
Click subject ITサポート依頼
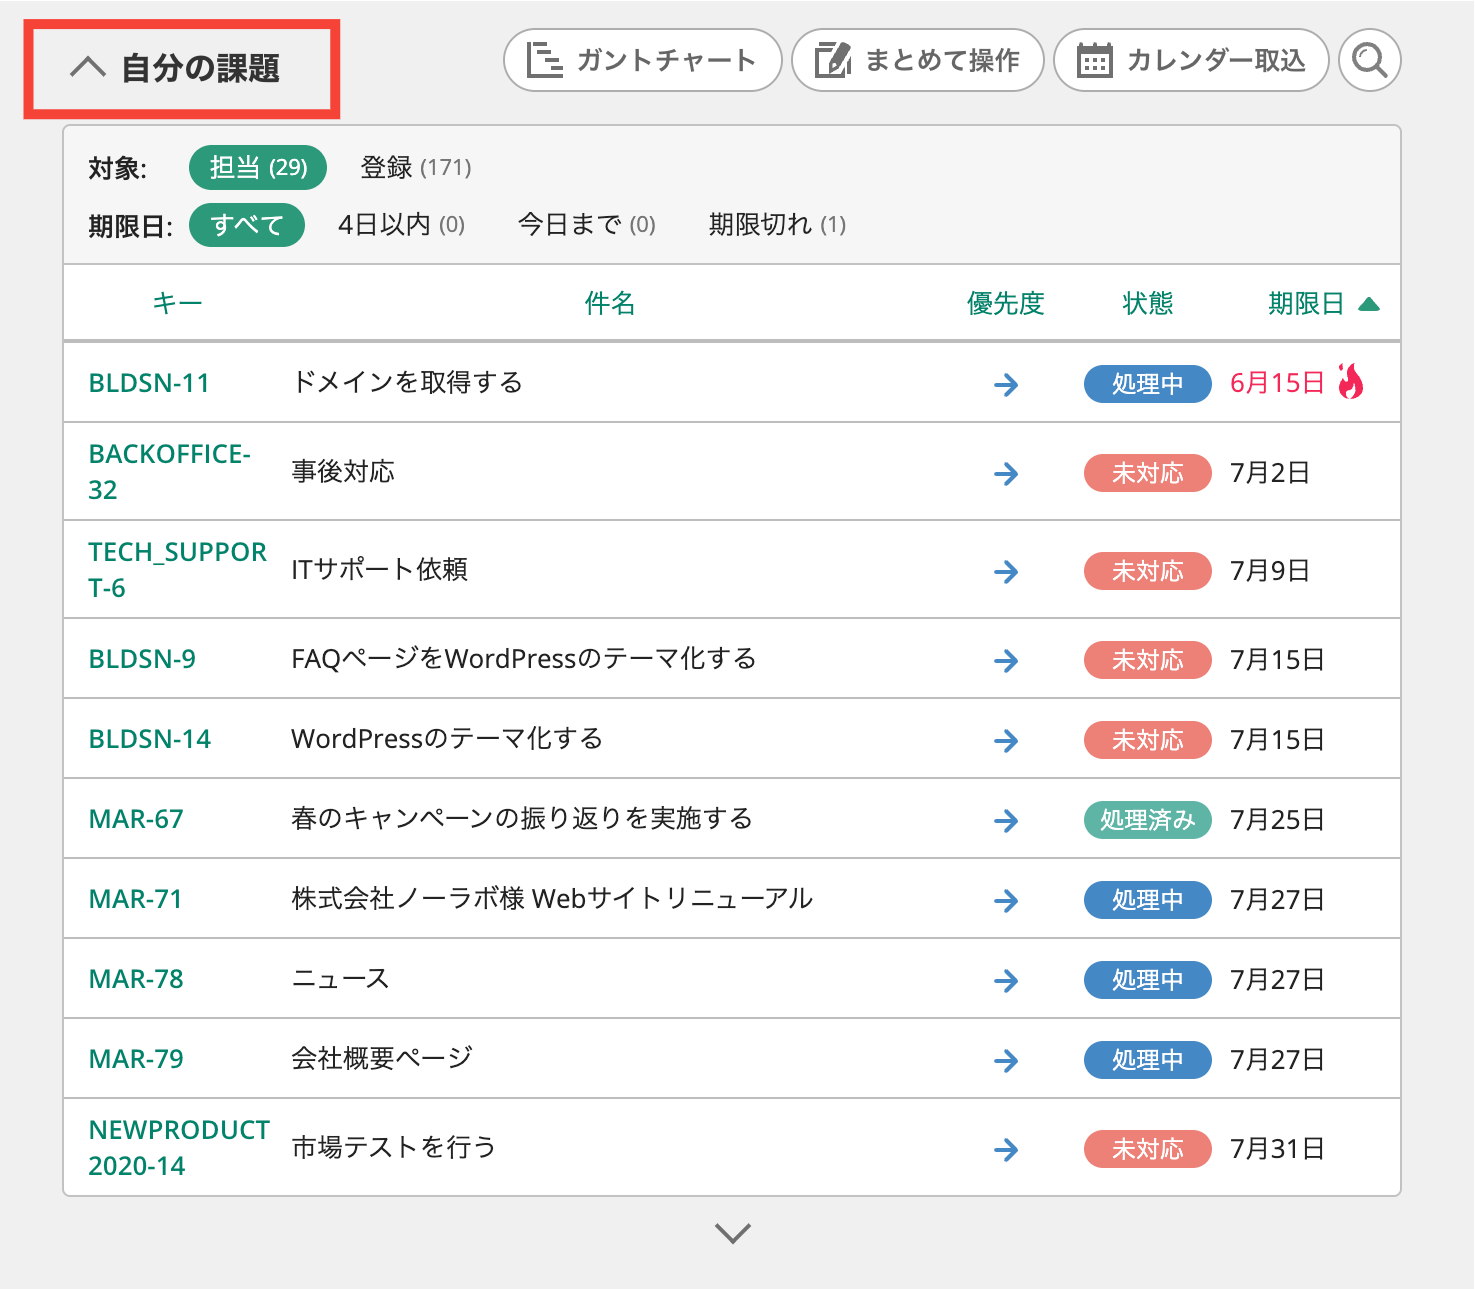[379, 570]
